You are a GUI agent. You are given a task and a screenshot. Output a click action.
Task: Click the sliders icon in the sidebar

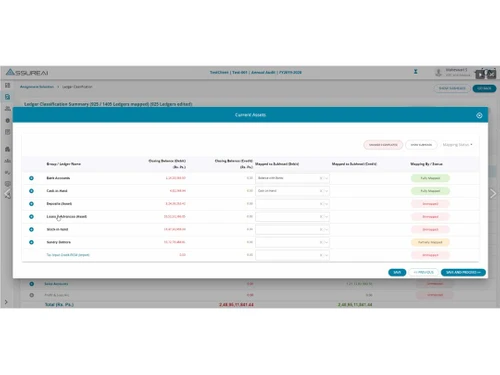7,172
